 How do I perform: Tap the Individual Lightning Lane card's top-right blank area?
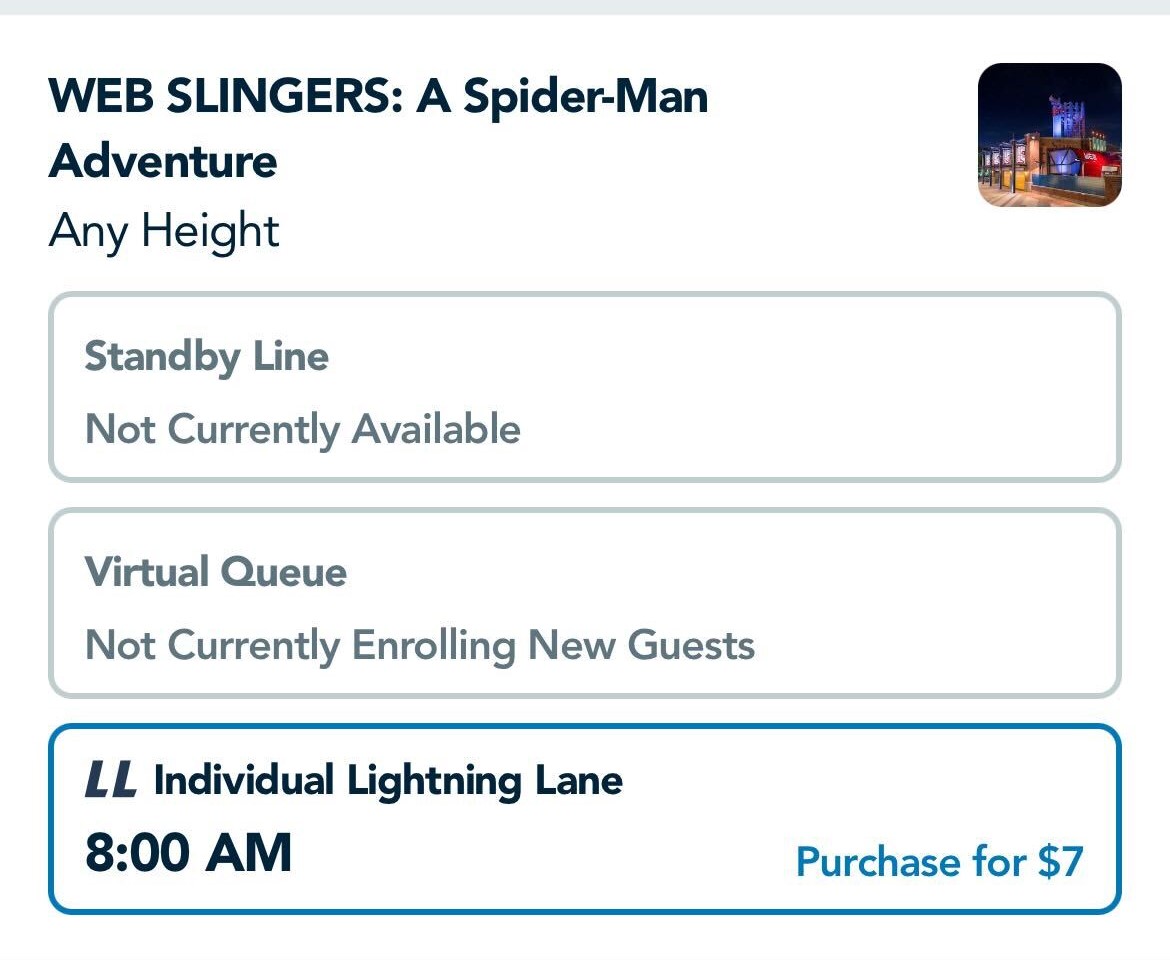(x=900, y=775)
